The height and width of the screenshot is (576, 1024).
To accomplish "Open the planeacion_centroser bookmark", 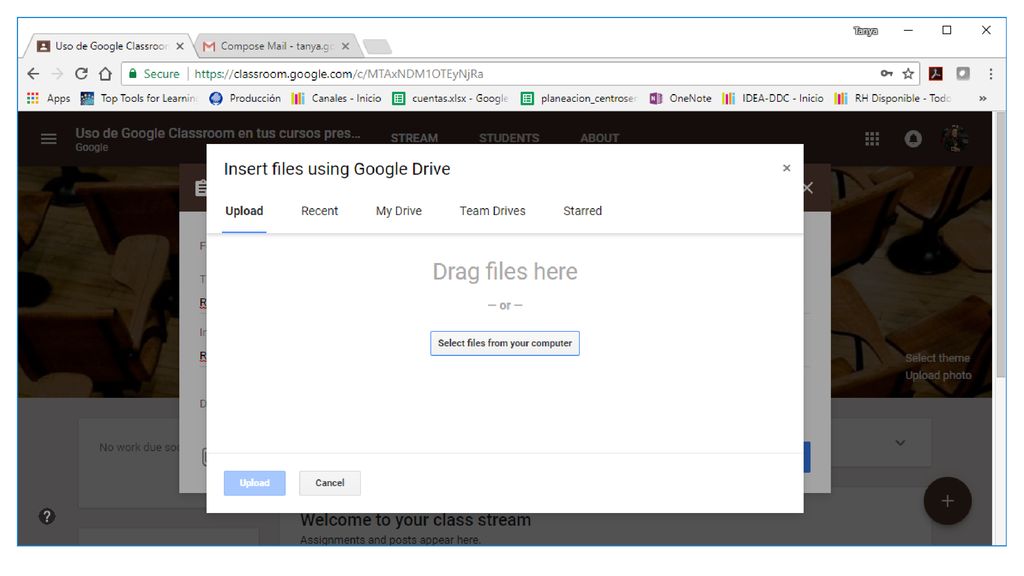I will (x=579, y=98).
